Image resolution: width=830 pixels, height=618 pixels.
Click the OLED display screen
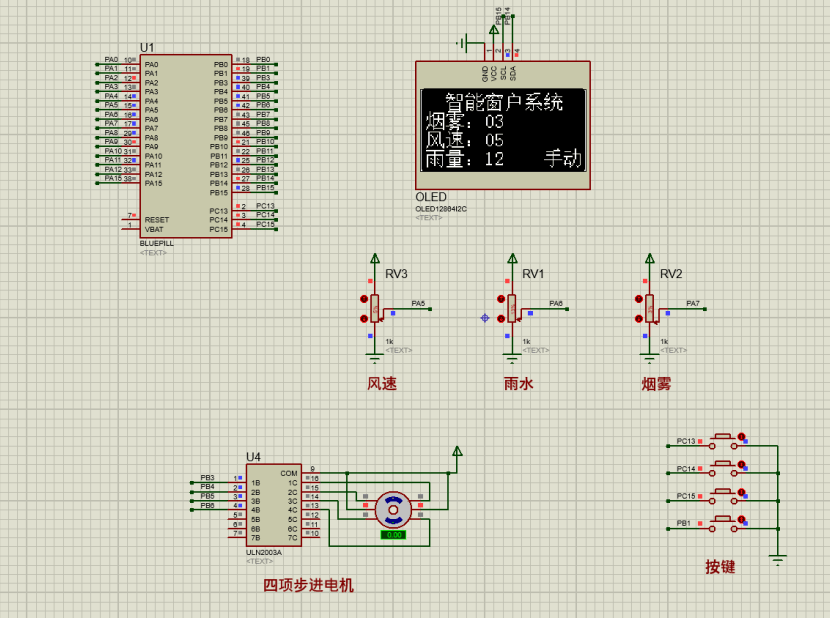(502, 131)
